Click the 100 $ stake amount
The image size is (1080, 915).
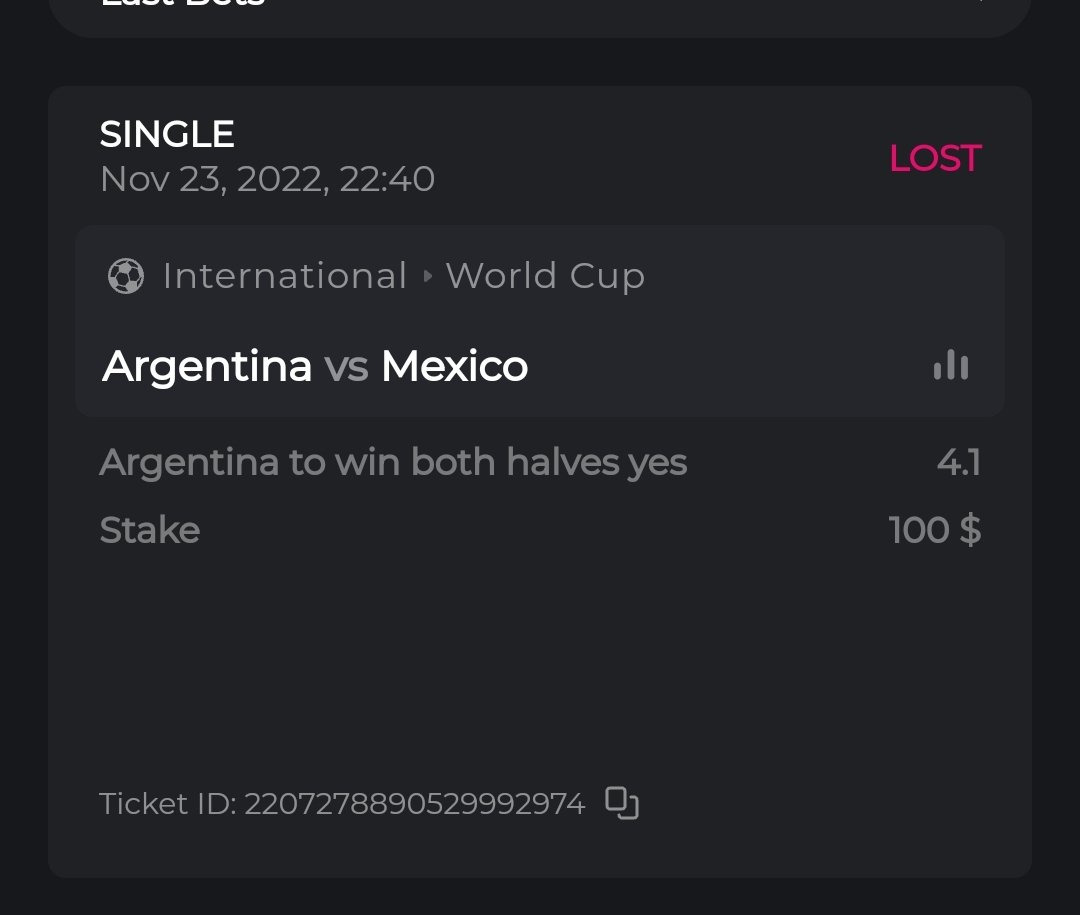pyautogui.click(x=934, y=530)
